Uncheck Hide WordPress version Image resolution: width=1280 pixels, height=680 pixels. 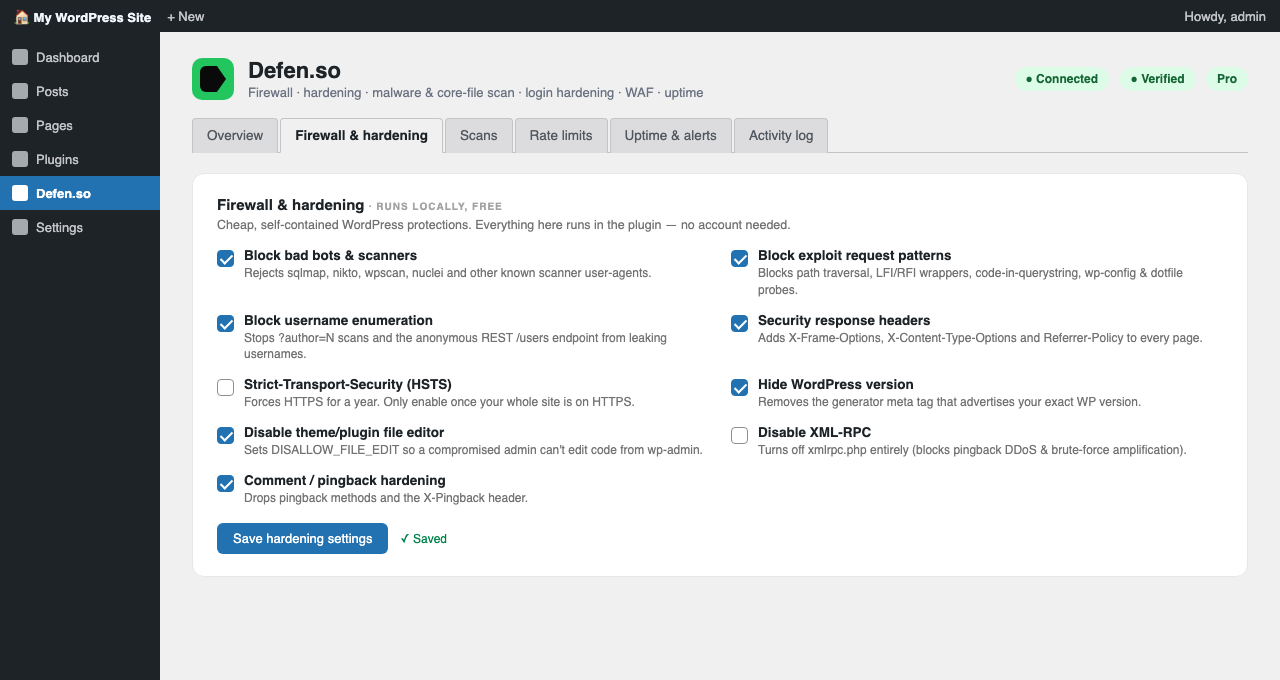point(740,388)
